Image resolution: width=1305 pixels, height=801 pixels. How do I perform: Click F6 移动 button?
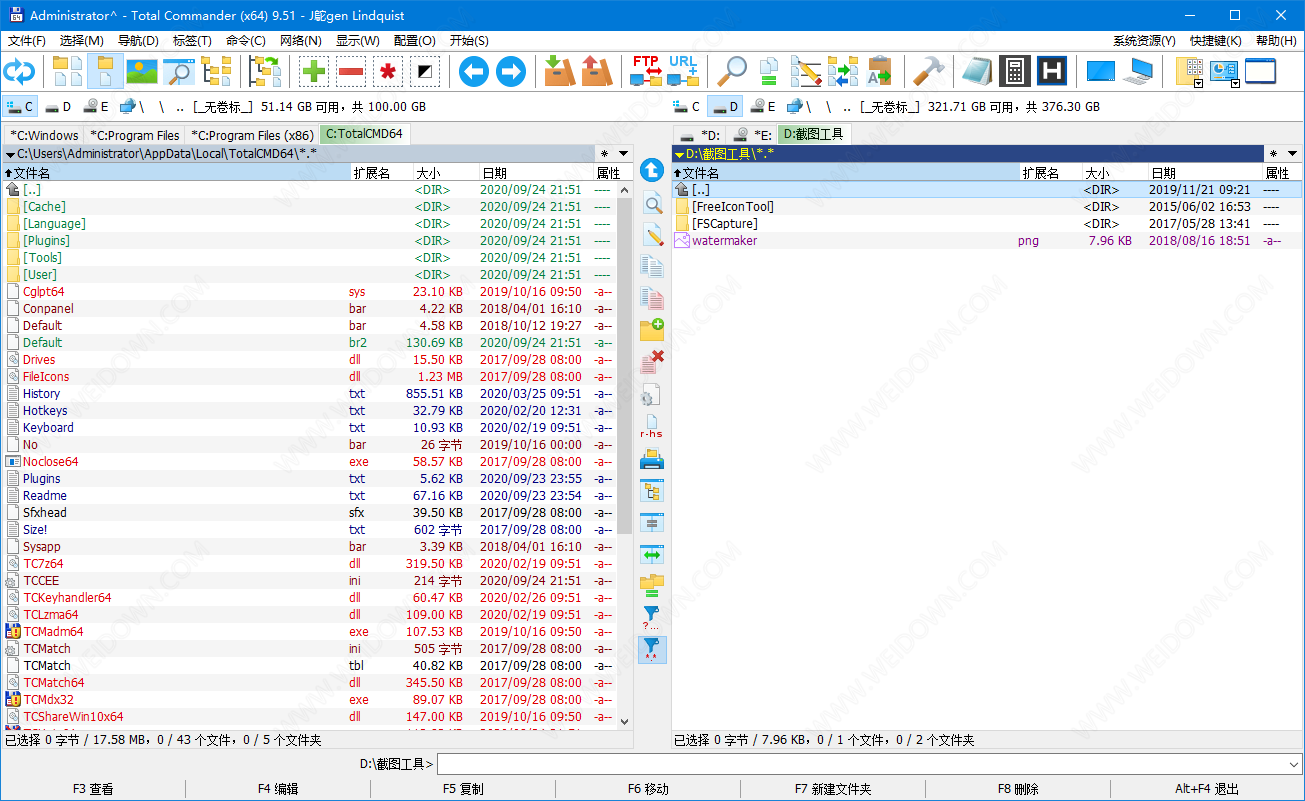pos(648,789)
